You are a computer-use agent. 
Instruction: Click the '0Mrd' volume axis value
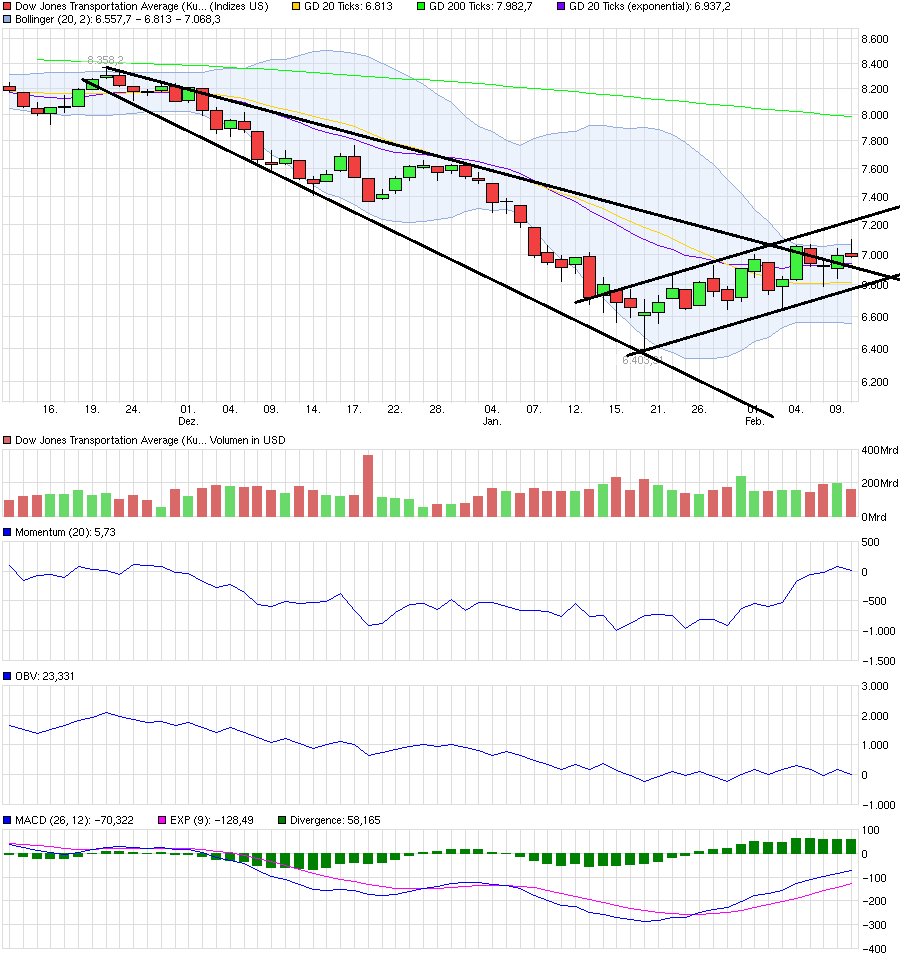click(874, 517)
